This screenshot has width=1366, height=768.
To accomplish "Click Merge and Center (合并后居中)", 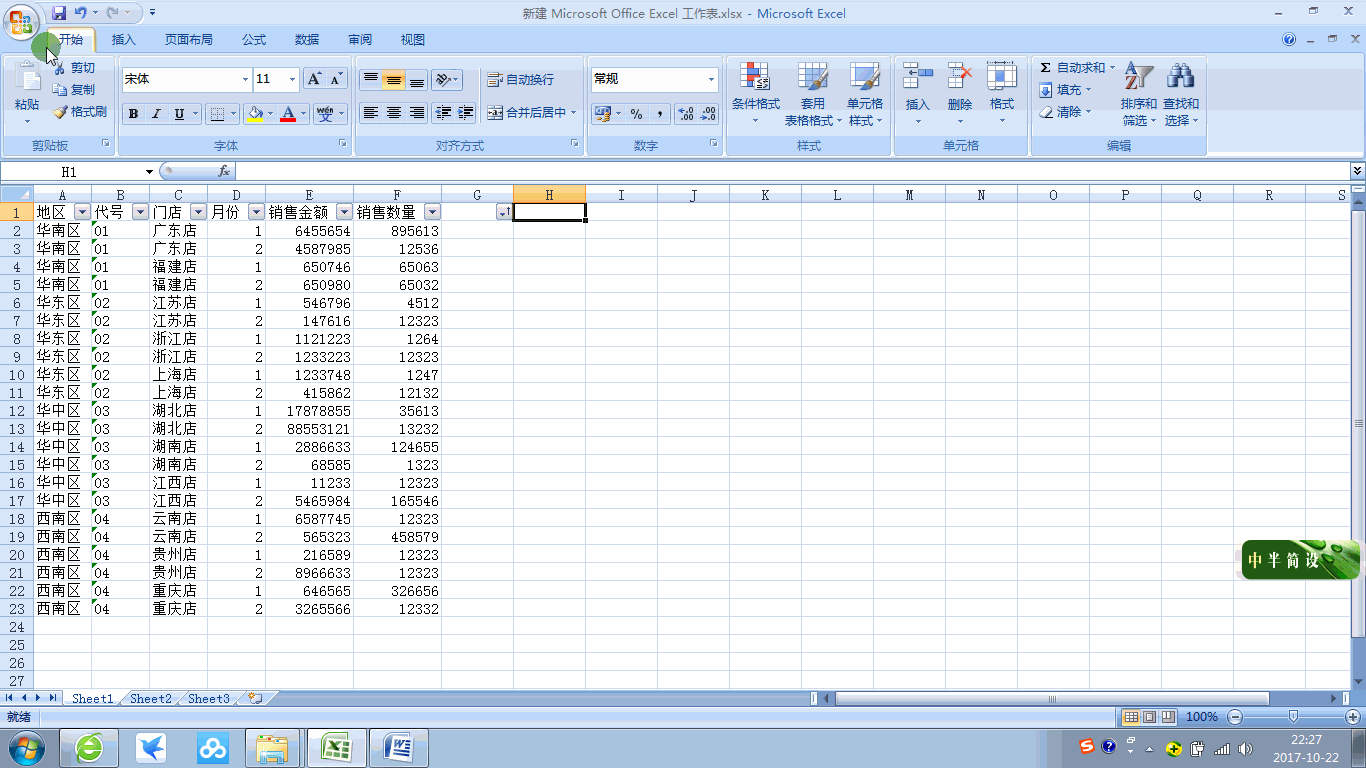I will tap(526, 113).
